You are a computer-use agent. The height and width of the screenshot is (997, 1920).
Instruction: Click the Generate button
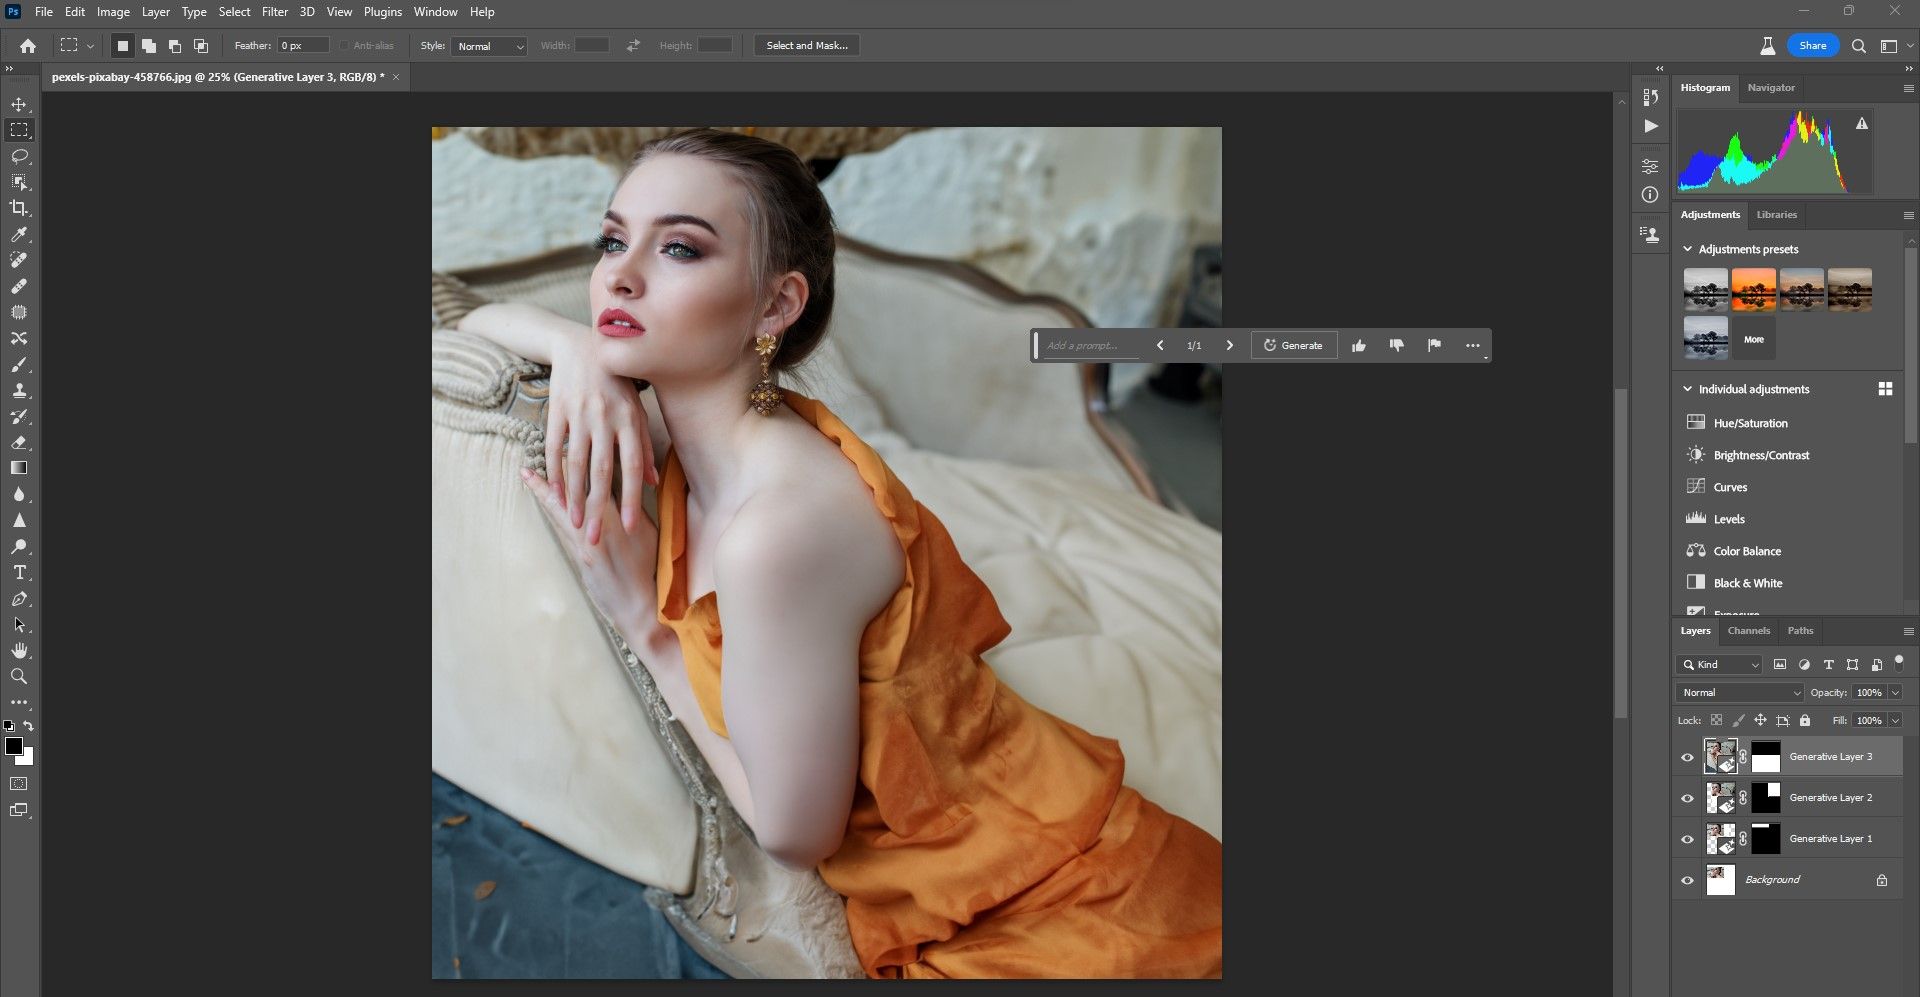click(1293, 345)
